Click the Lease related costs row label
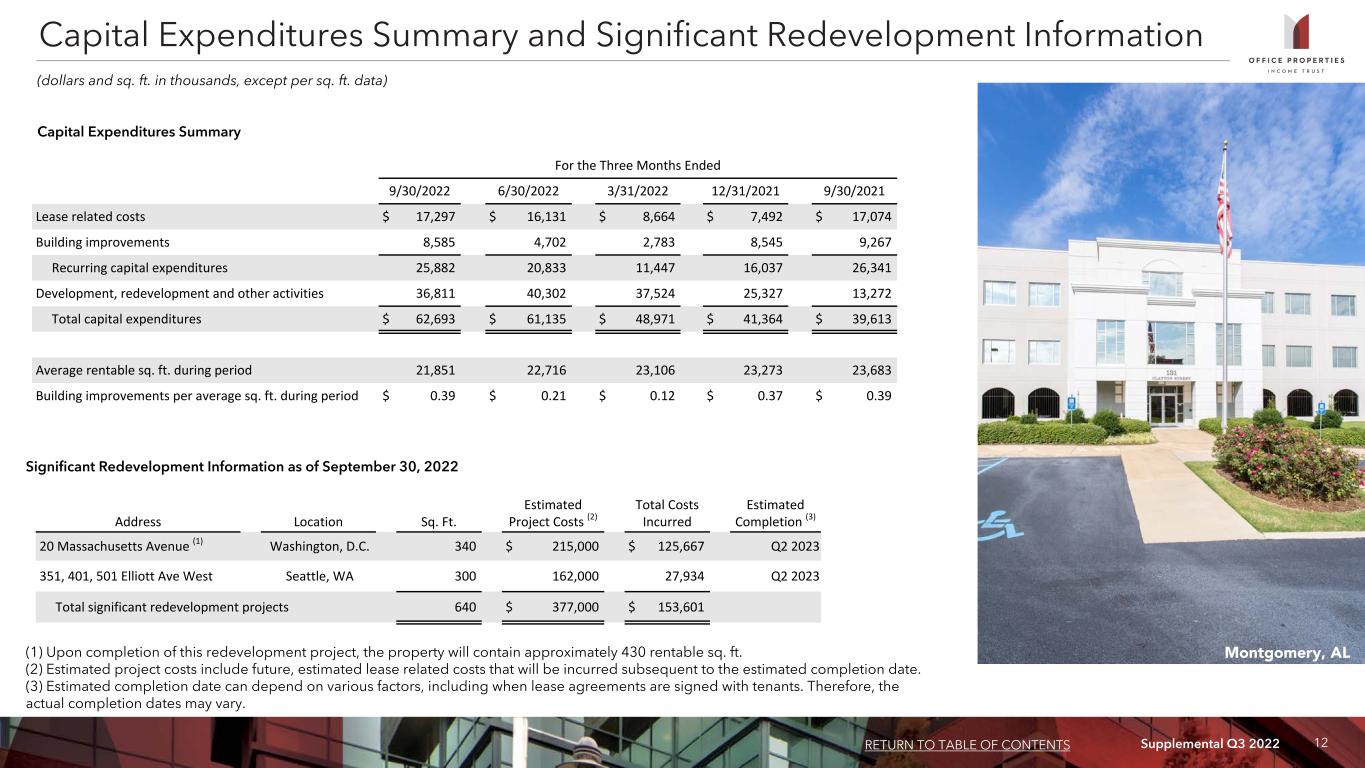The width and height of the screenshot is (1365, 768). 89,216
